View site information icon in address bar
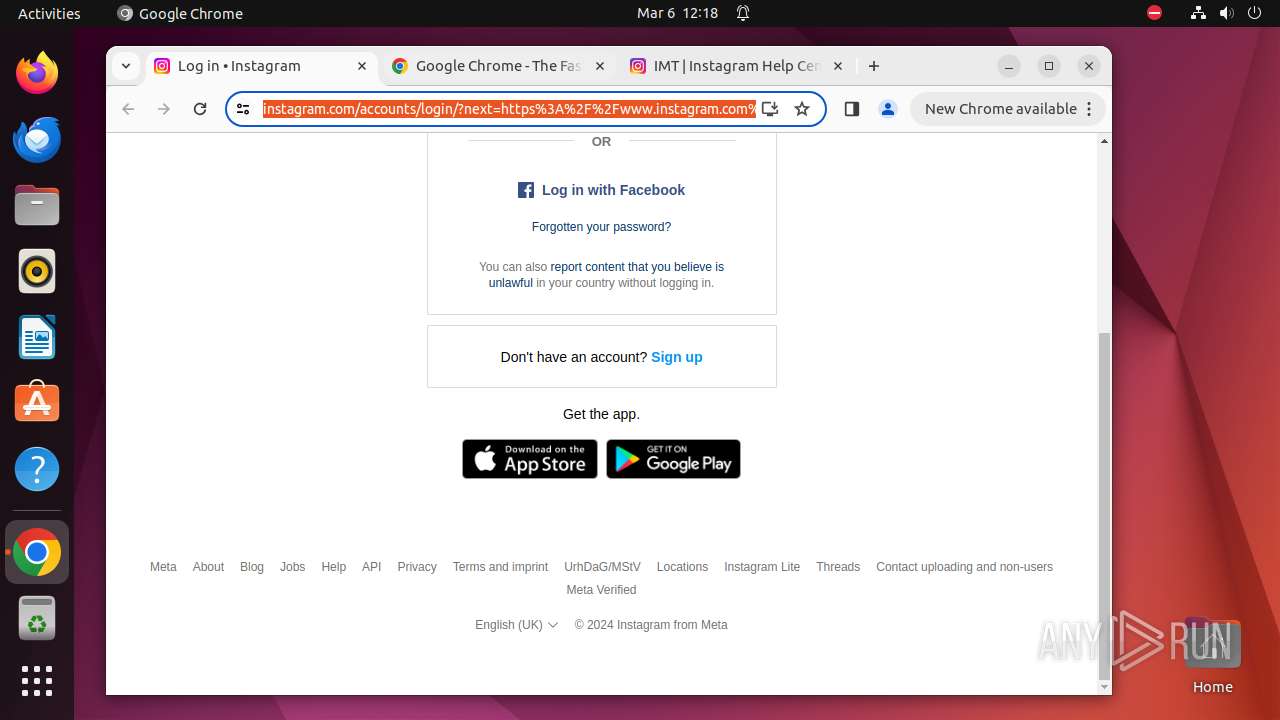The height and width of the screenshot is (720, 1280). [x=243, y=109]
